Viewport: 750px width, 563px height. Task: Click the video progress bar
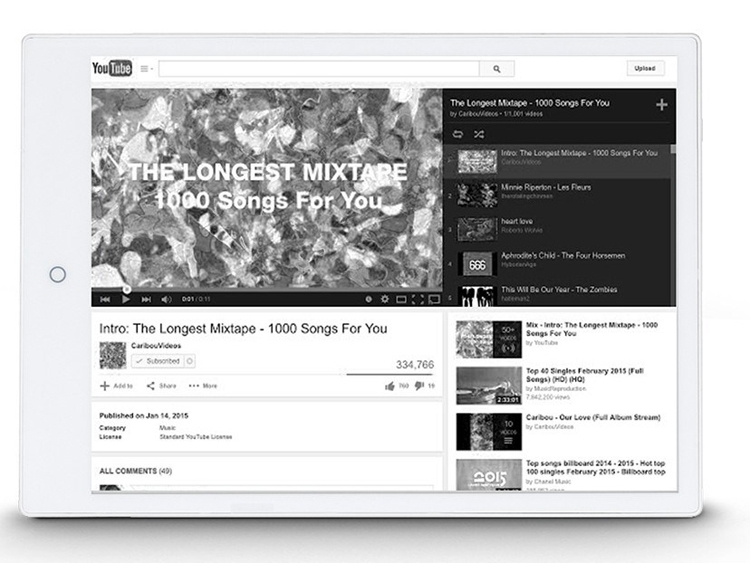coord(267,289)
